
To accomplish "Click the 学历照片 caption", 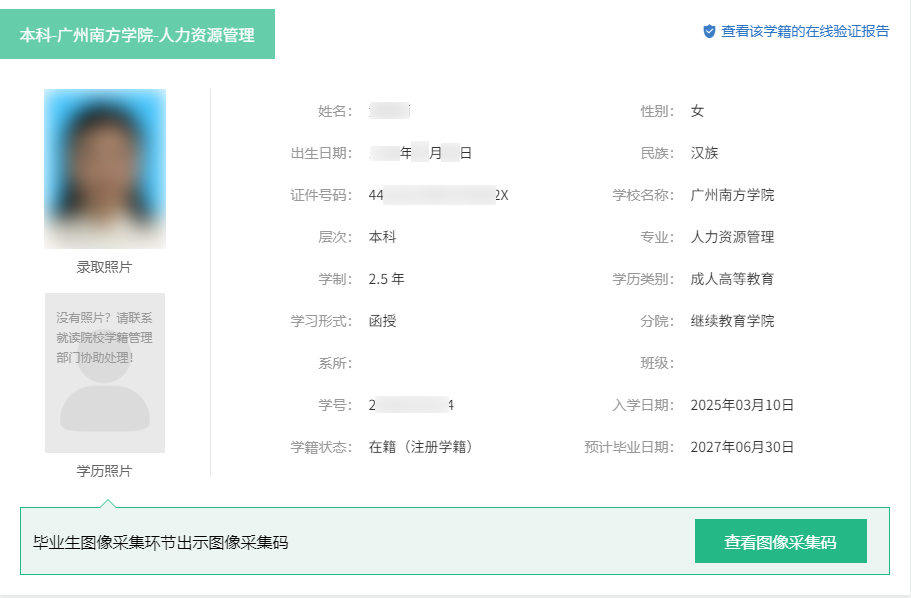I will click(105, 471).
